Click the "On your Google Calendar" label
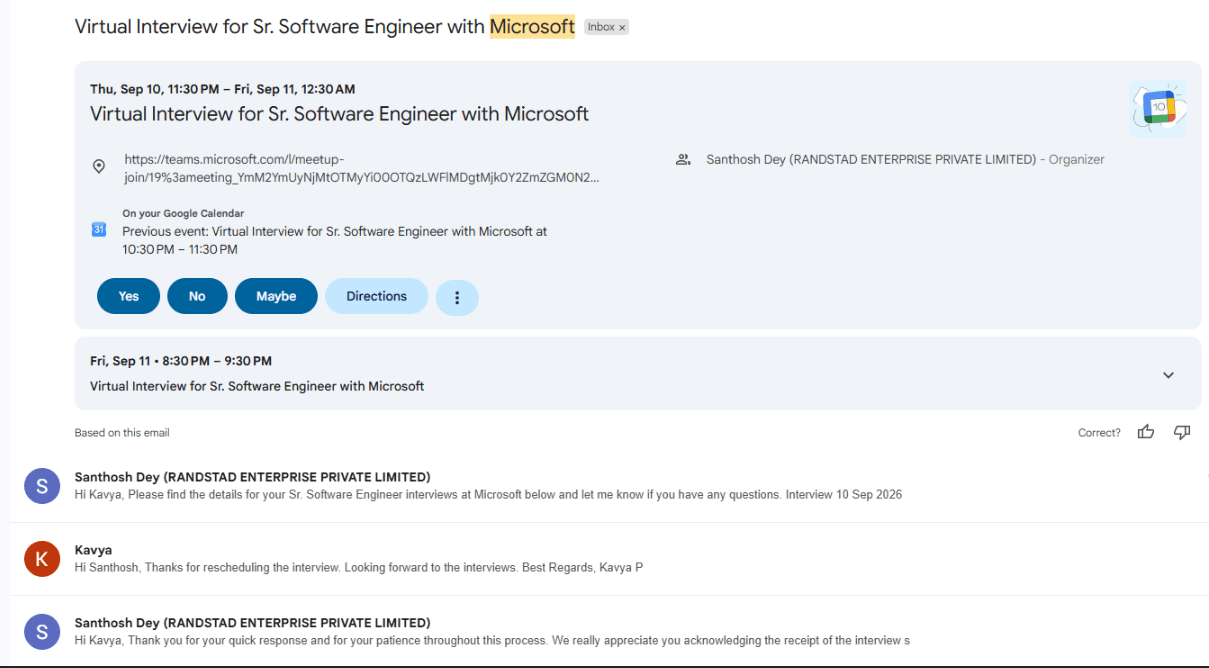1209x668 pixels. pyautogui.click(x=183, y=213)
